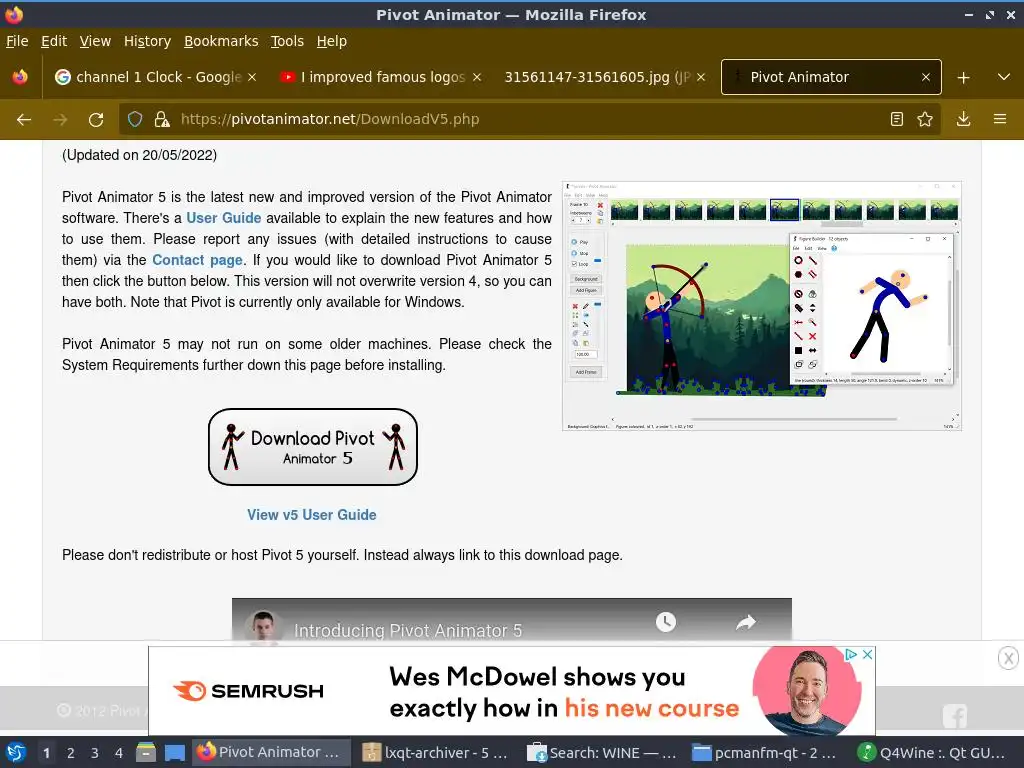Switch to virtual desktop 2

(71, 752)
